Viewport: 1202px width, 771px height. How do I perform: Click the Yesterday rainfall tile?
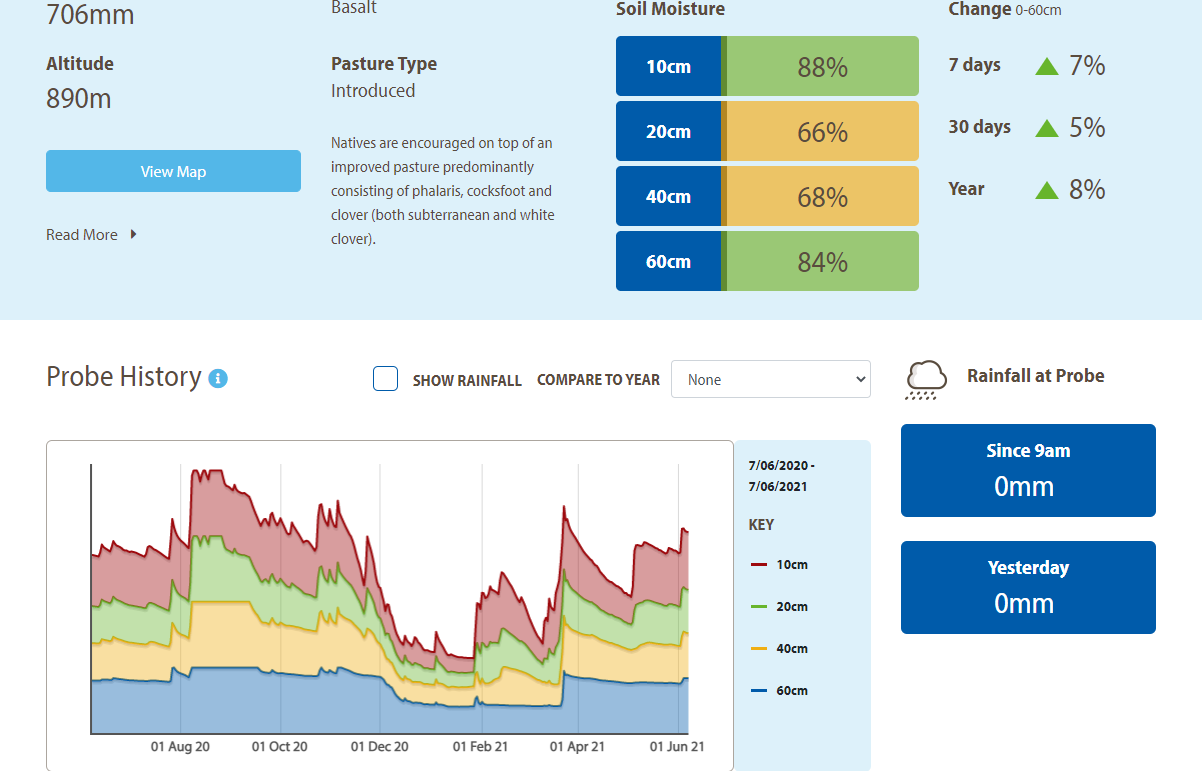[x=1028, y=588]
